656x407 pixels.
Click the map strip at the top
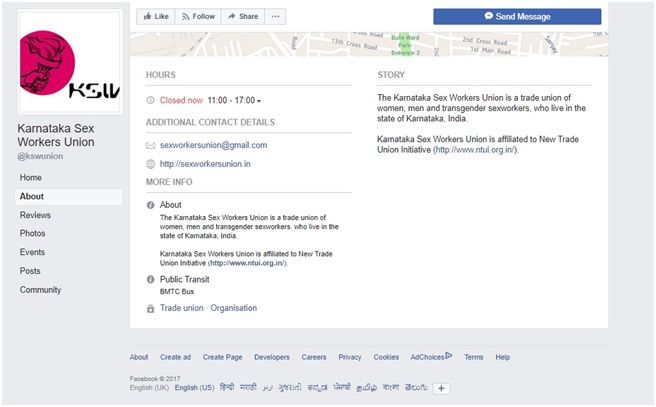[368, 43]
